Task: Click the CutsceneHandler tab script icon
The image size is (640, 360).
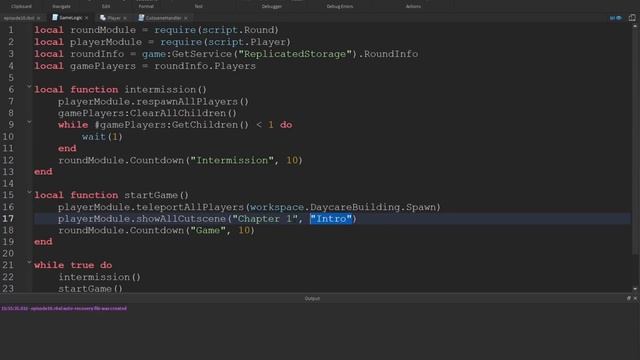Action: (x=141, y=18)
